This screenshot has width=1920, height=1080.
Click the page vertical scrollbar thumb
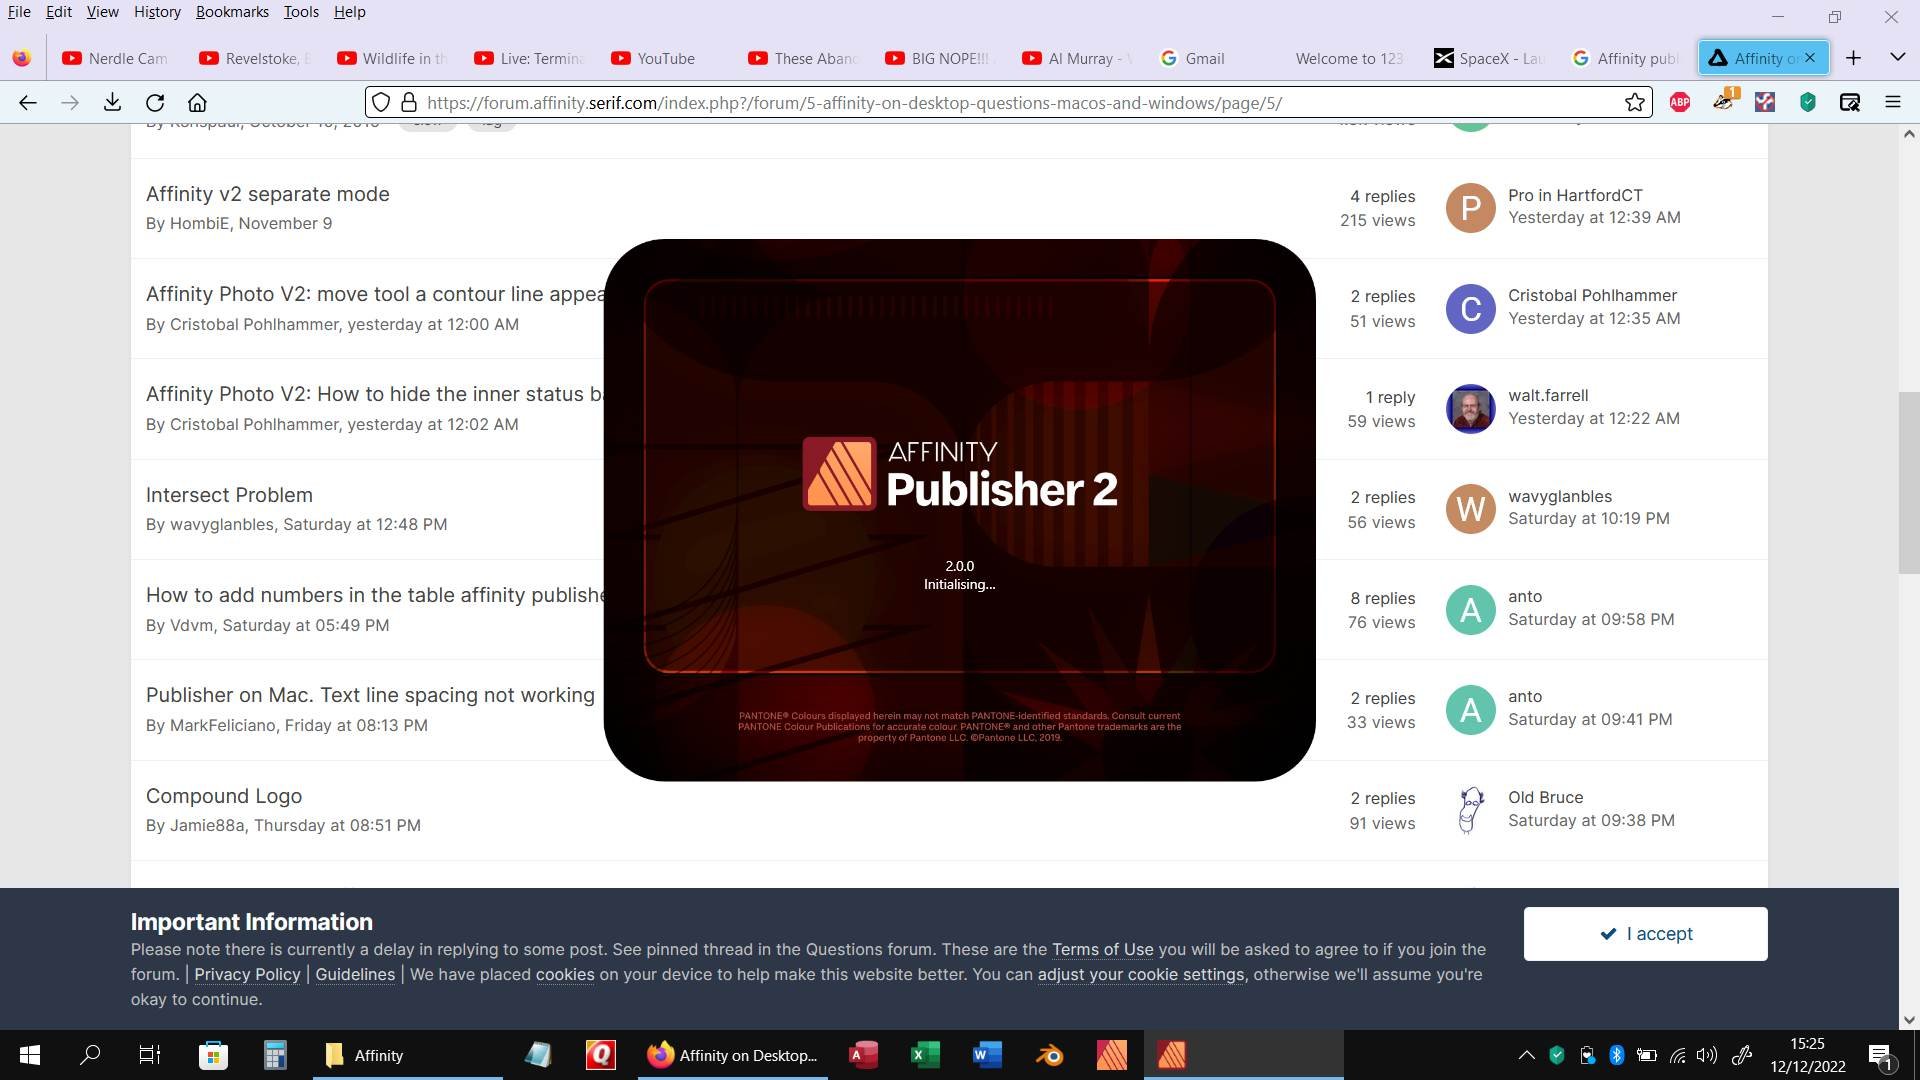point(1908,483)
